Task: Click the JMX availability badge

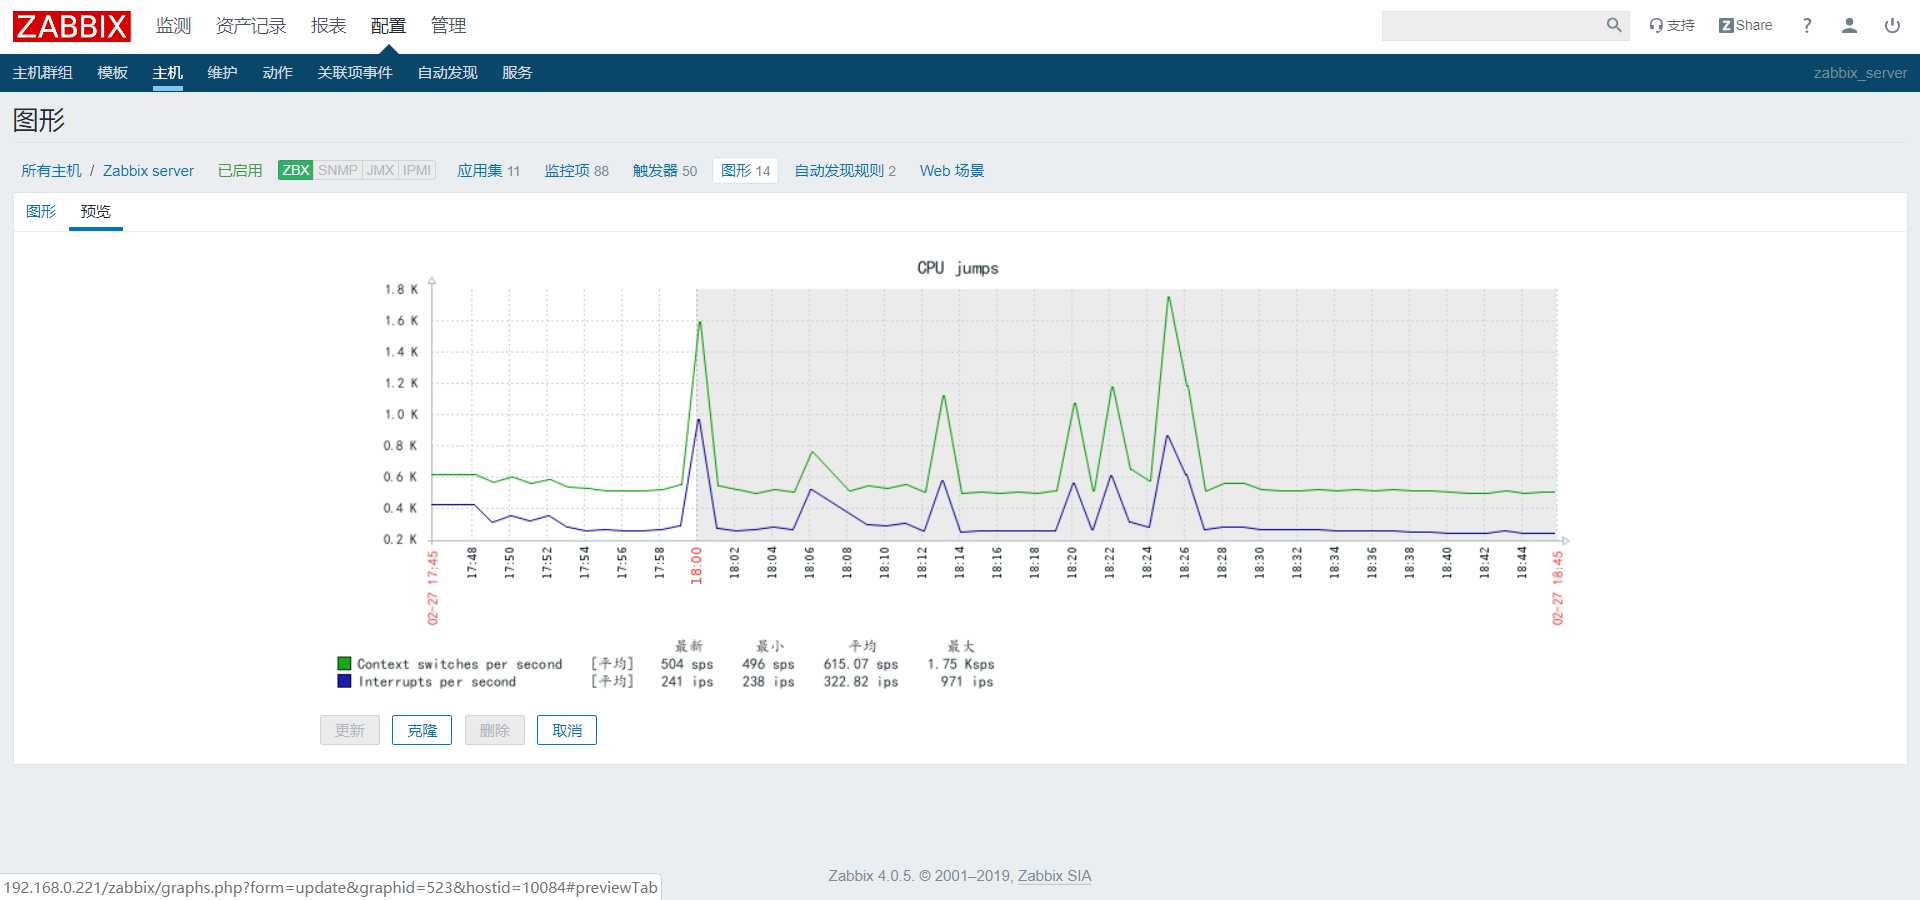Action: point(380,170)
